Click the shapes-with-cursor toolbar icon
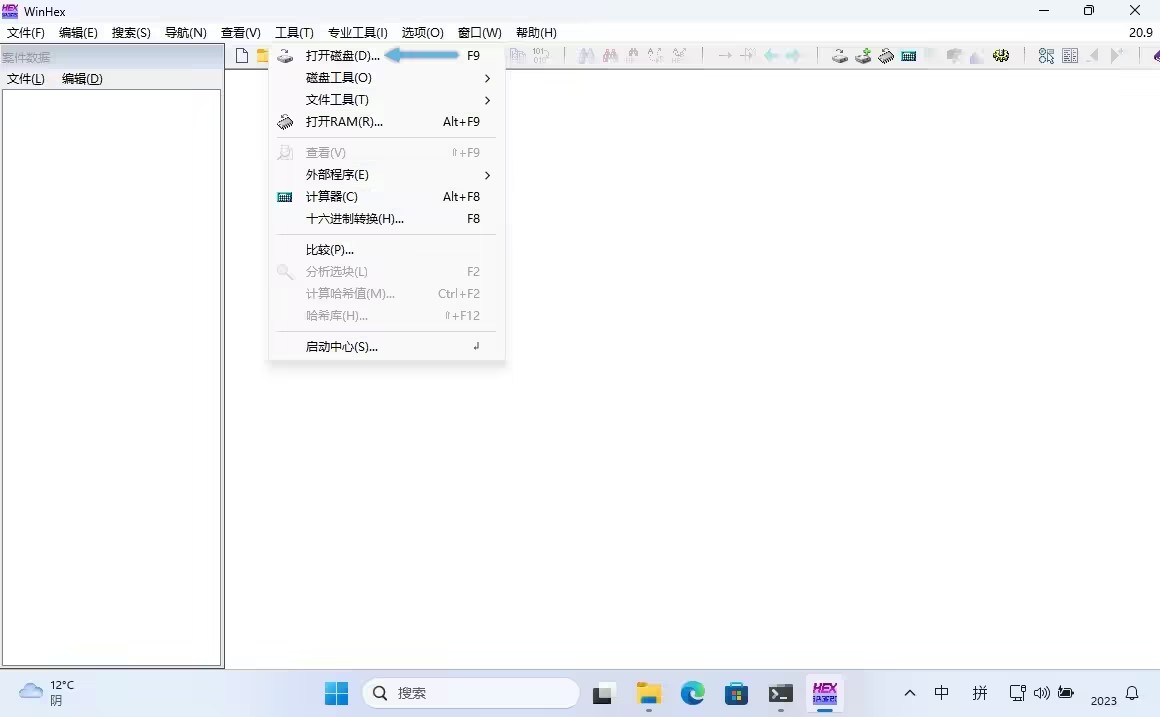This screenshot has height=717, width=1160. [1046, 55]
